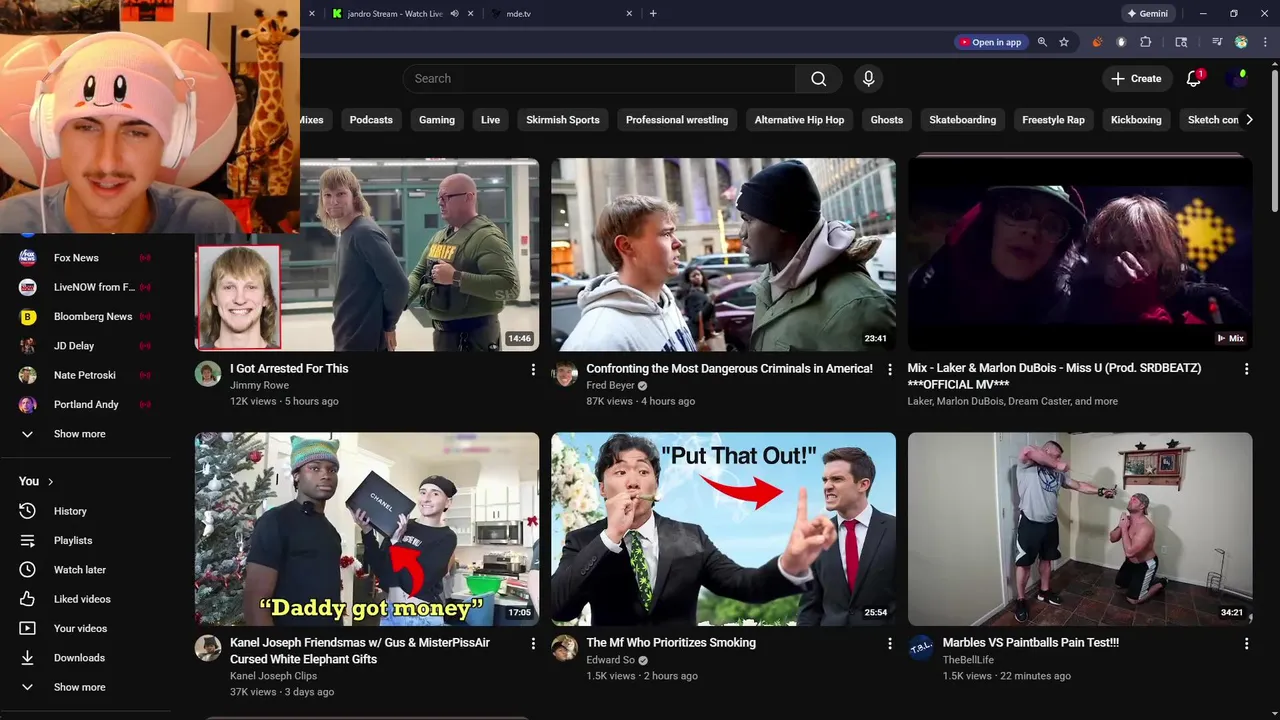This screenshot has width=1280, height=720.
Task: Open options for Kanel Joseph Friendsmas video
Action: pos(533,644)
